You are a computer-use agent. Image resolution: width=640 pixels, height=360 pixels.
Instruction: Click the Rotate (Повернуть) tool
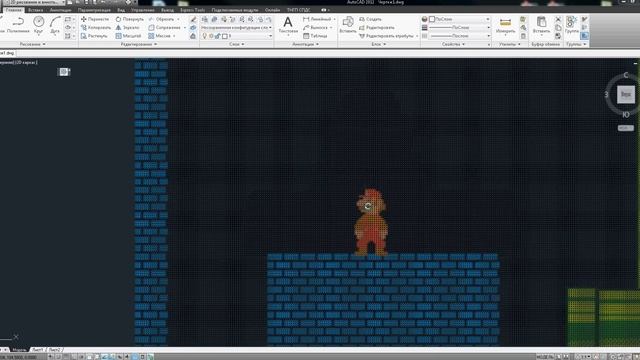(129, 19)
